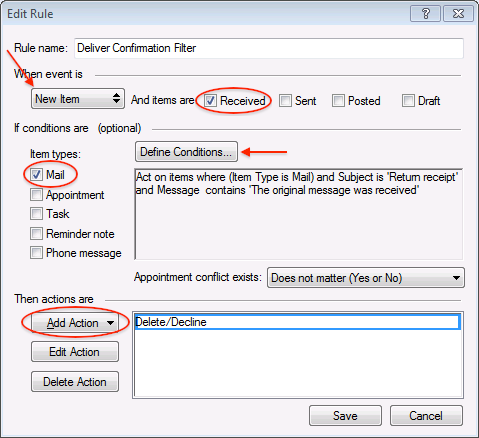Check the Draft option

click(408, 101)
